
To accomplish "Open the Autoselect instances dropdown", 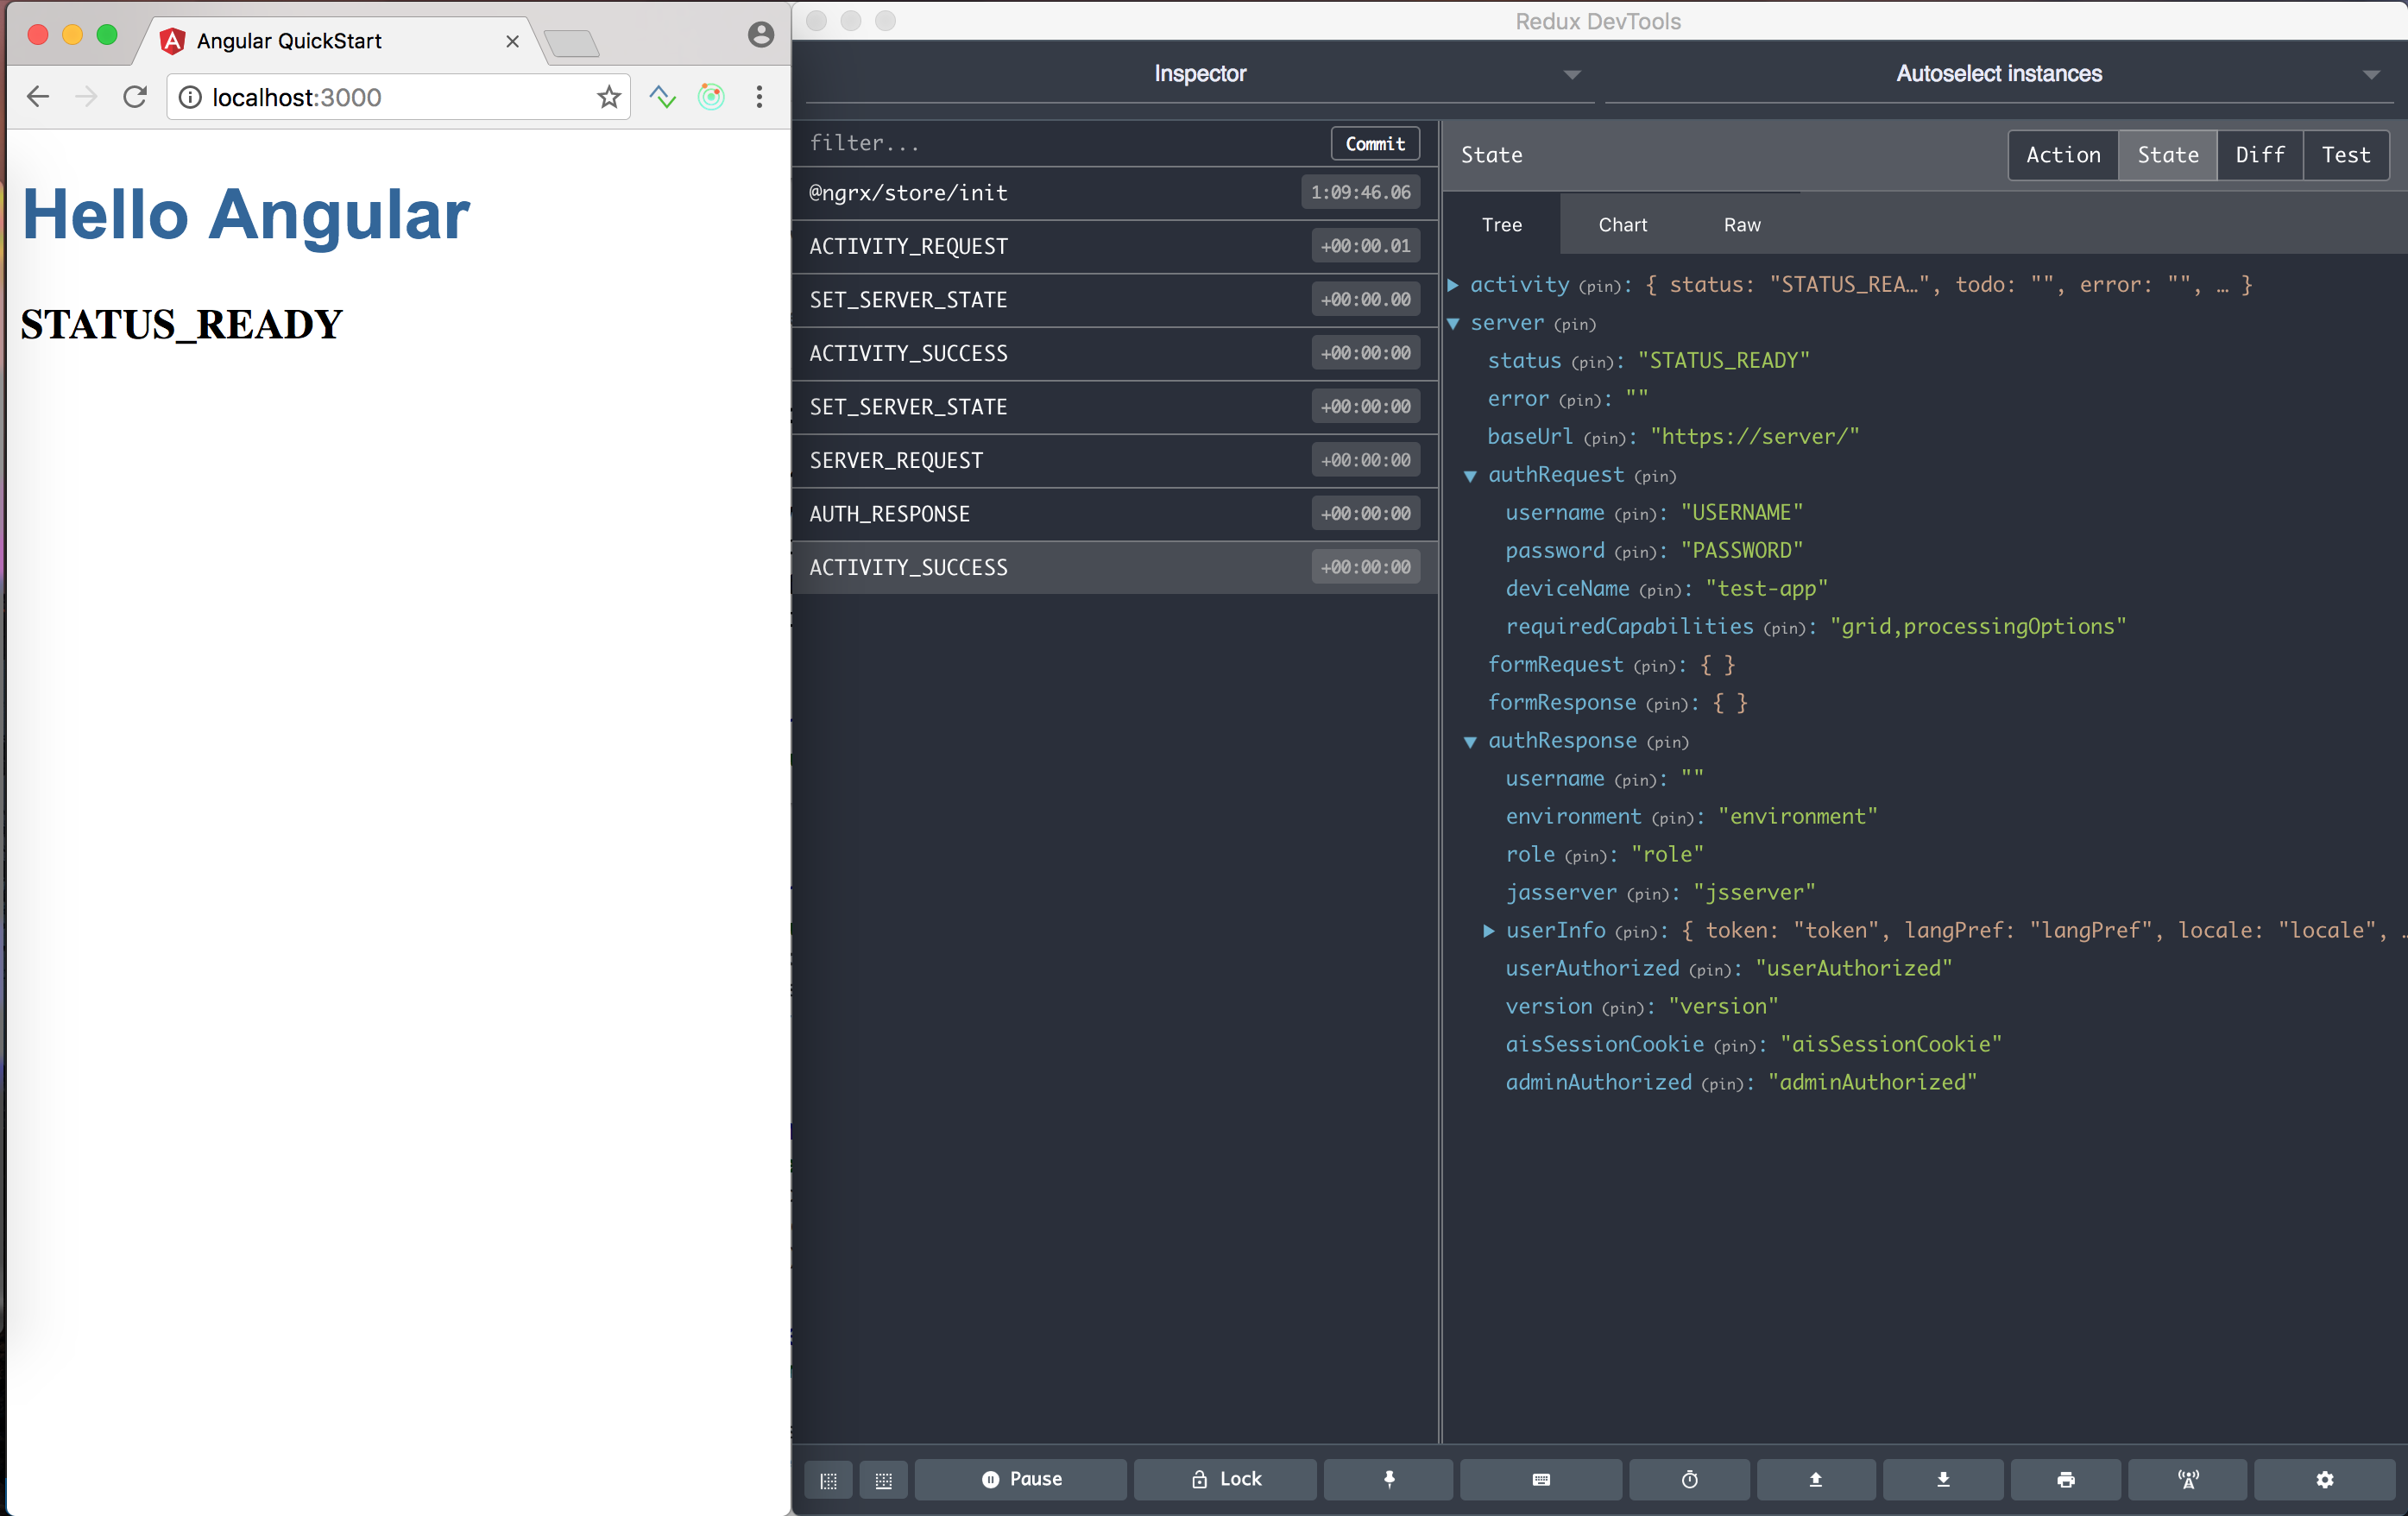I will pyautogui.click(x=1998, y=74).
